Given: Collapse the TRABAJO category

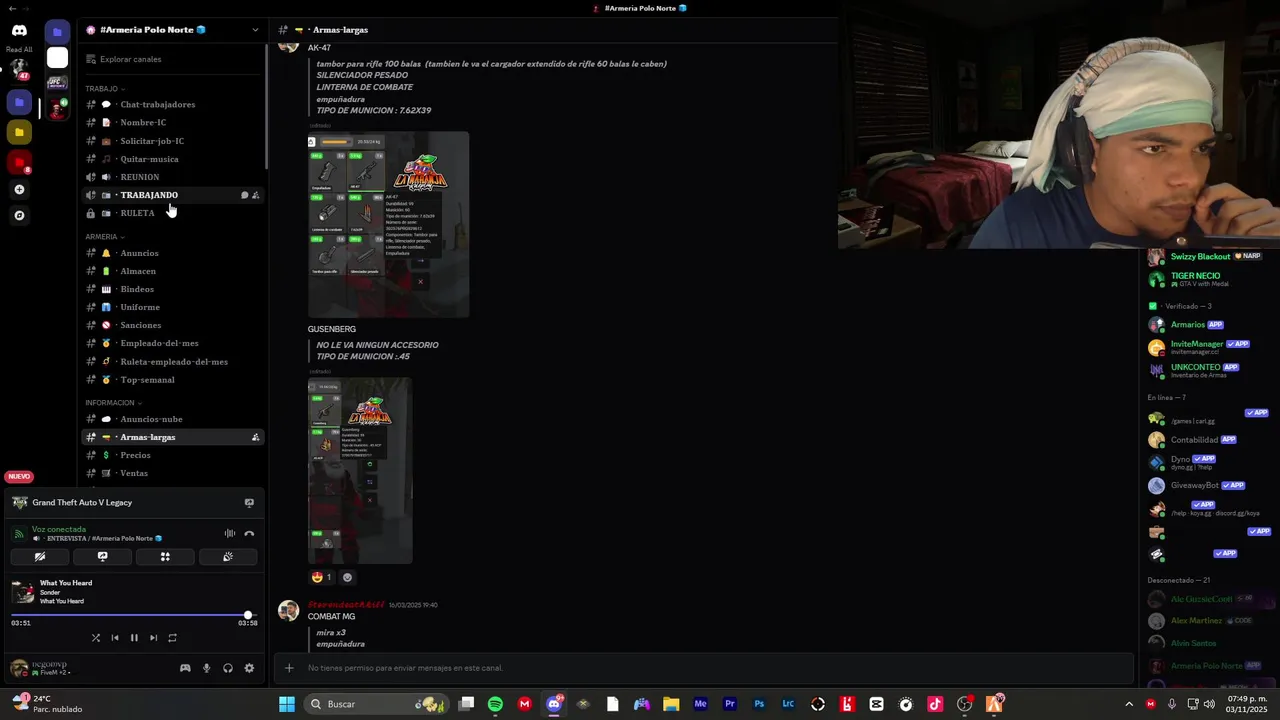Looking at the screenshot, I should tap(104, 89).
